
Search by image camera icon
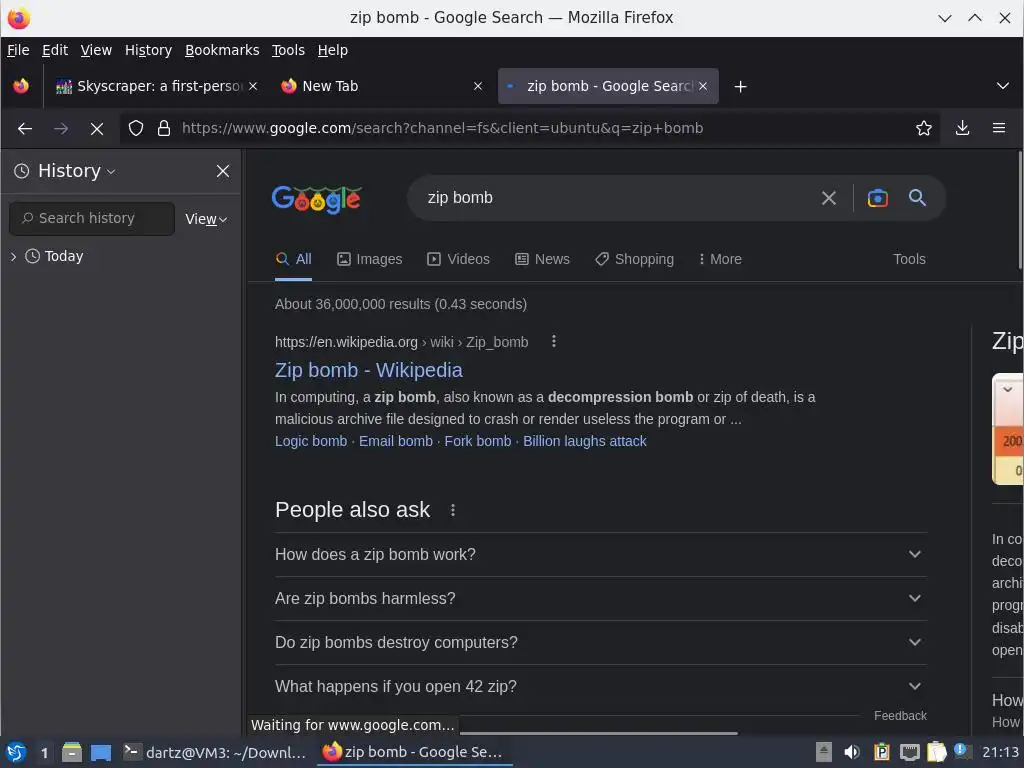(877, 198)
